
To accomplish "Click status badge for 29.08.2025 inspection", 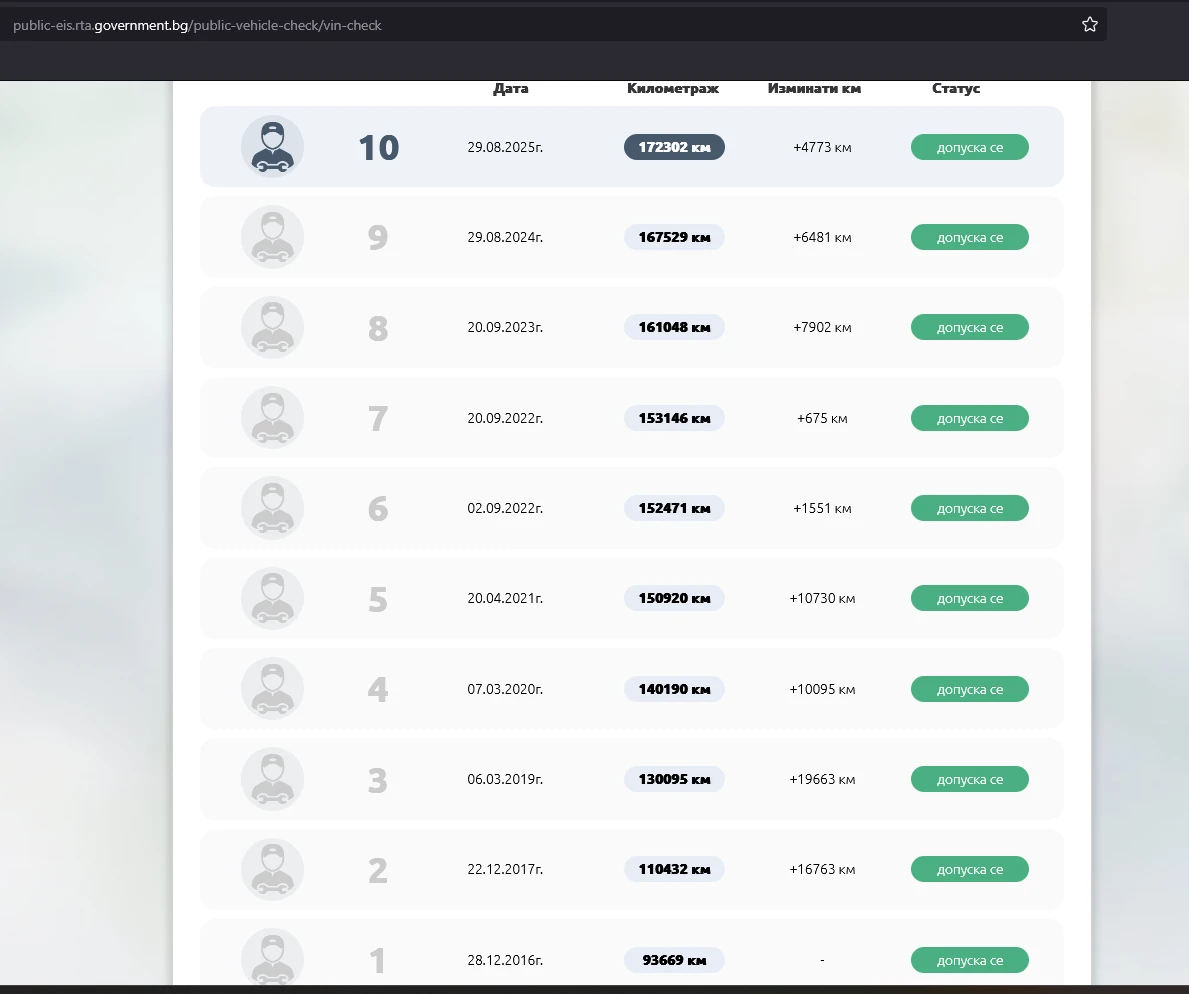I will [969, 147].
